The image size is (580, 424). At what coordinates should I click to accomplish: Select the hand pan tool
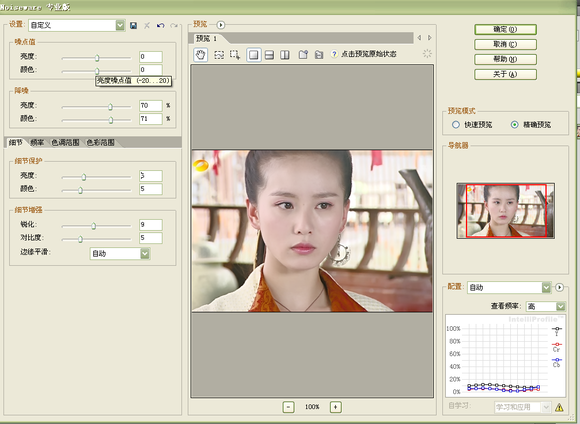pos(200,55)
